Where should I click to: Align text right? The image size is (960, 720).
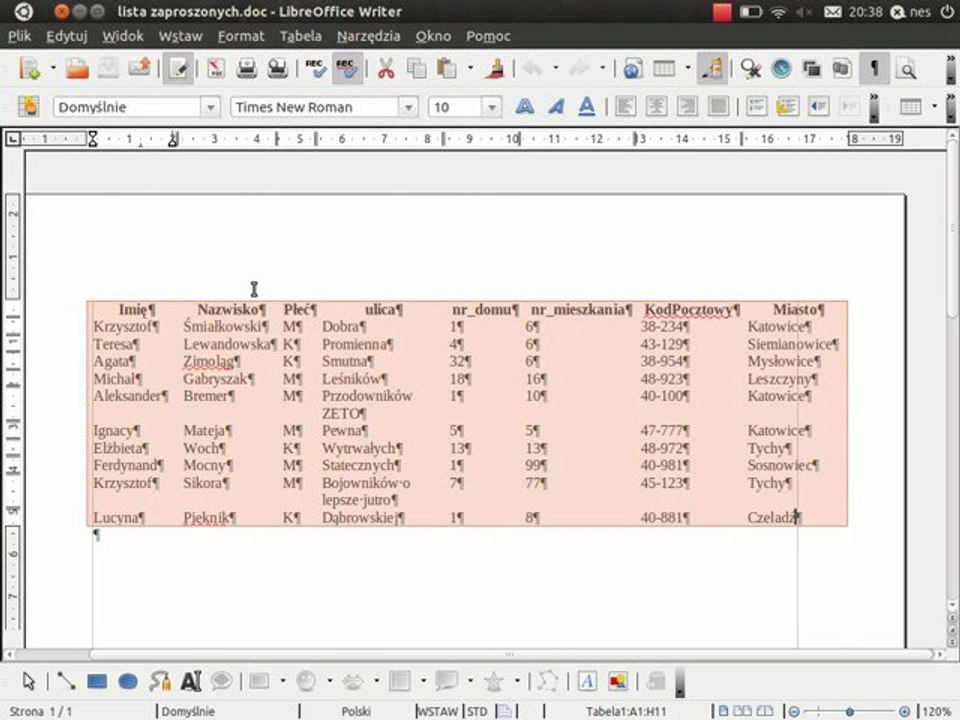687,107
